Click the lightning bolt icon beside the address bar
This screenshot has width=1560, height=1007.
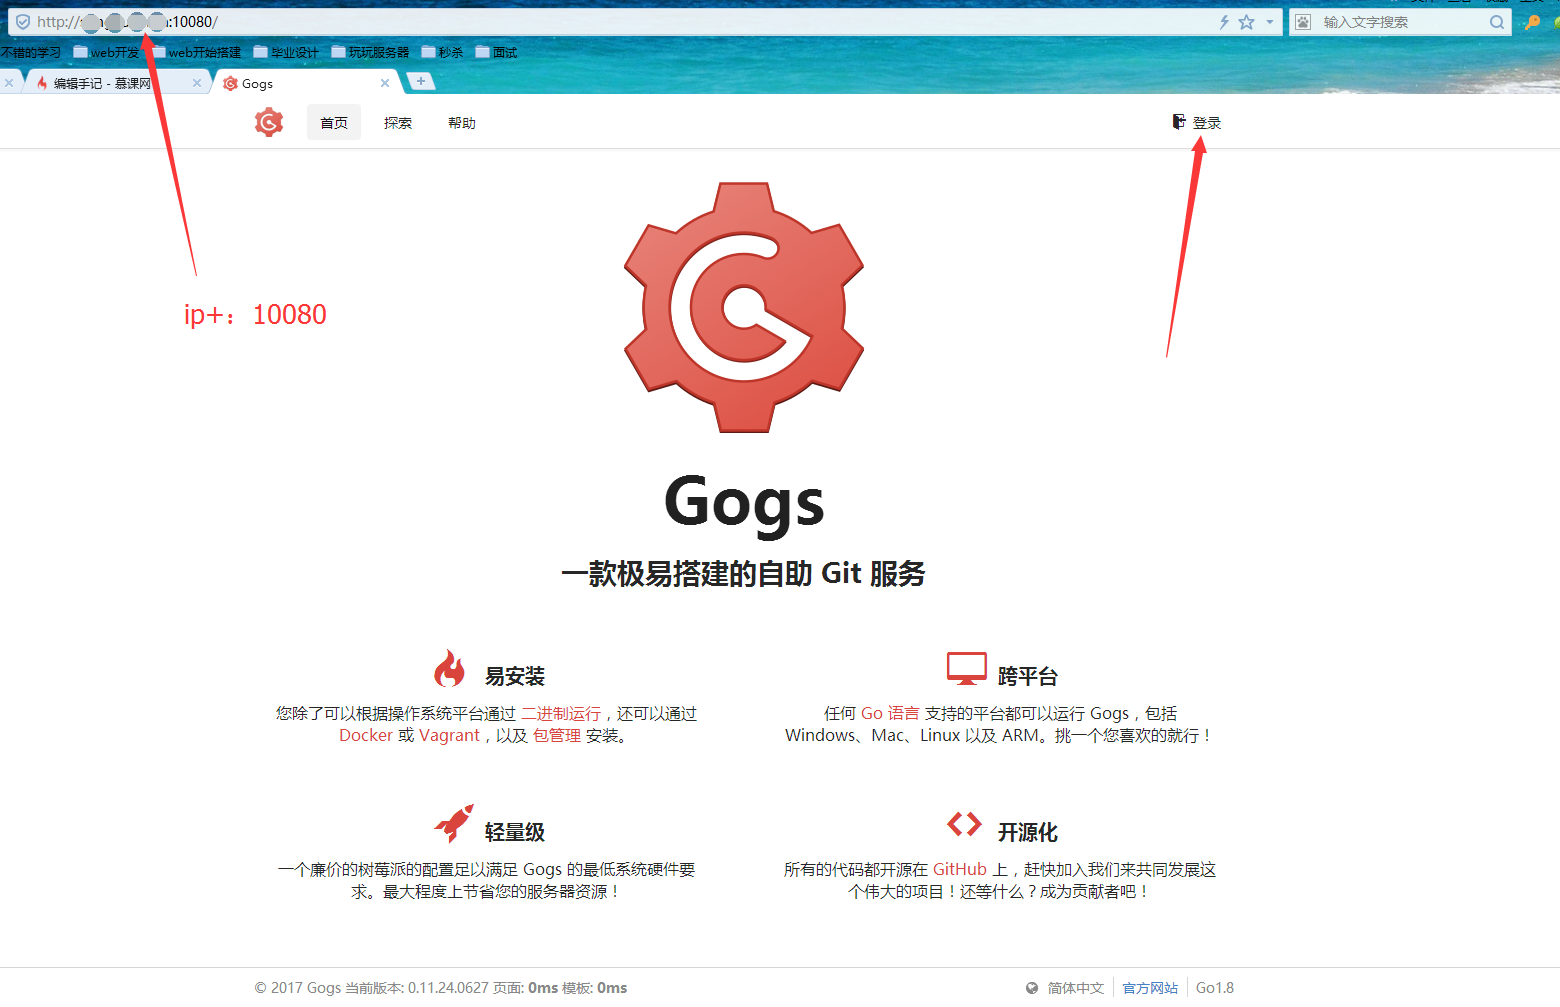(x=1224, y=21)
